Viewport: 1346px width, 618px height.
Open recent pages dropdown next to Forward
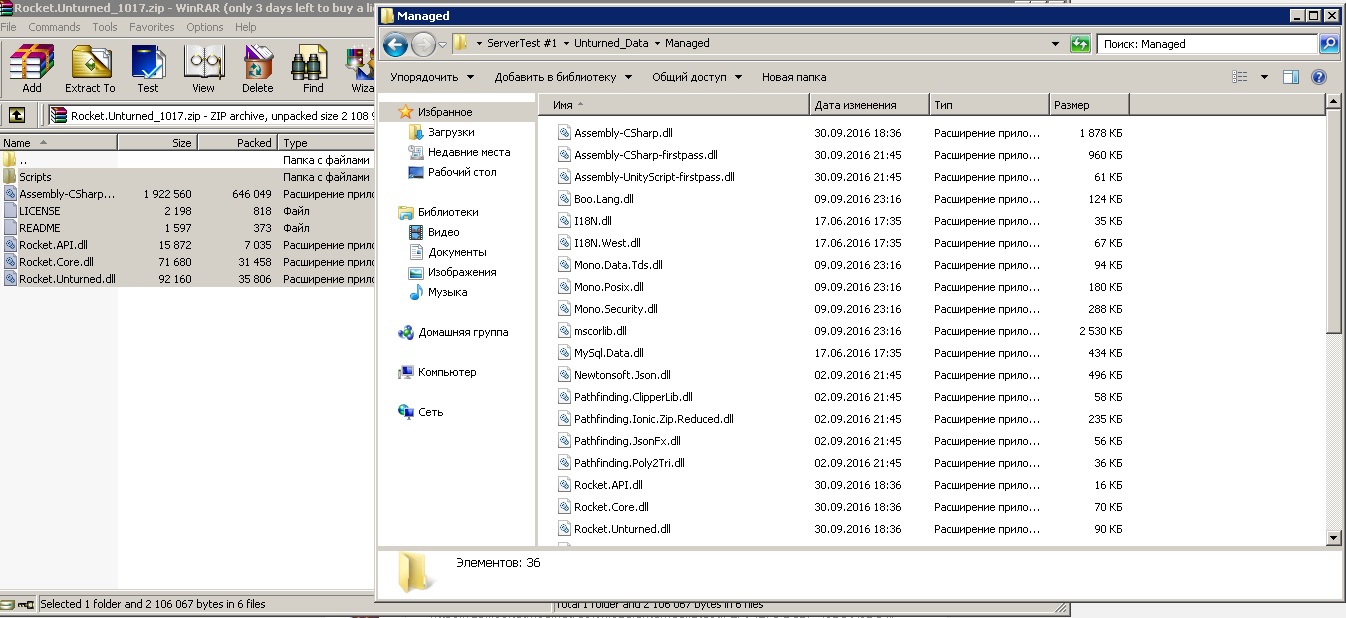pyautogui.click(x=442, y=44)
